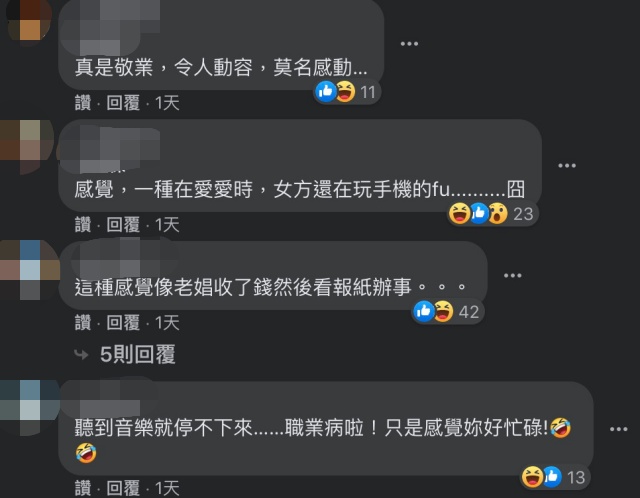Expand the 5則回覆 reply thread

tap(138, 354)
